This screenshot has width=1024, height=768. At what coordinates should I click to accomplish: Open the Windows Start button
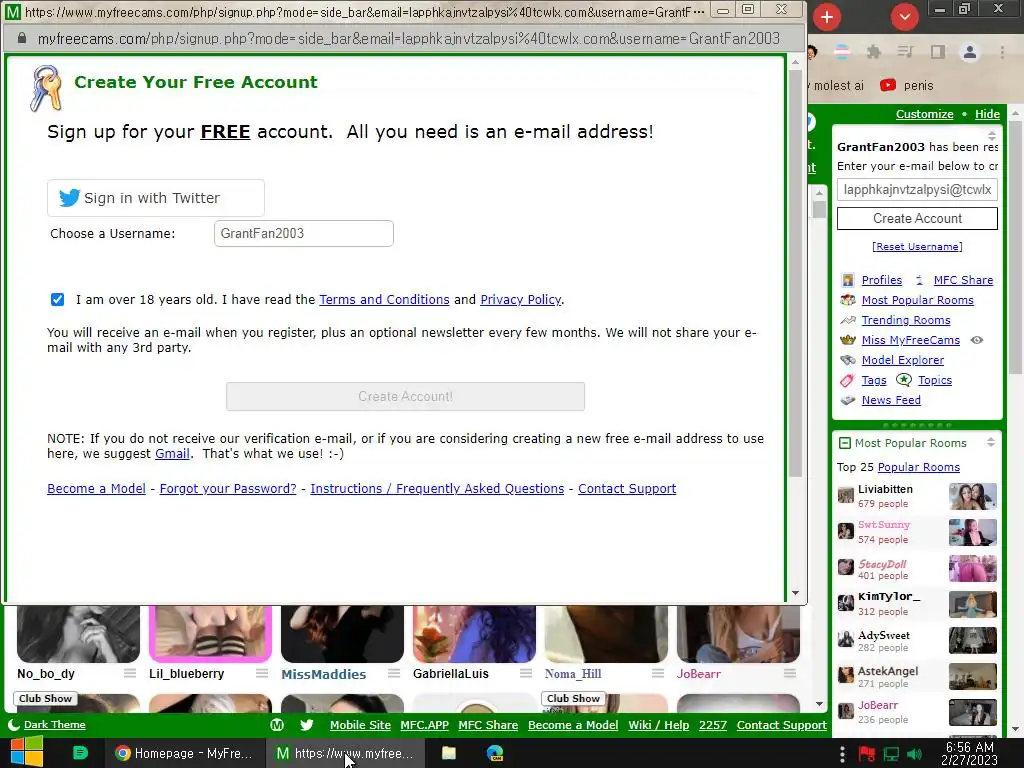coord(26,752)
